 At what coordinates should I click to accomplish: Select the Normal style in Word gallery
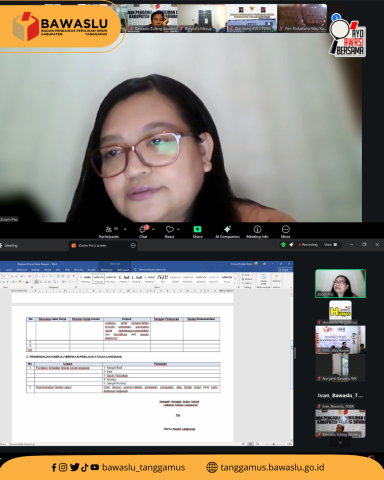click(98, 279)
